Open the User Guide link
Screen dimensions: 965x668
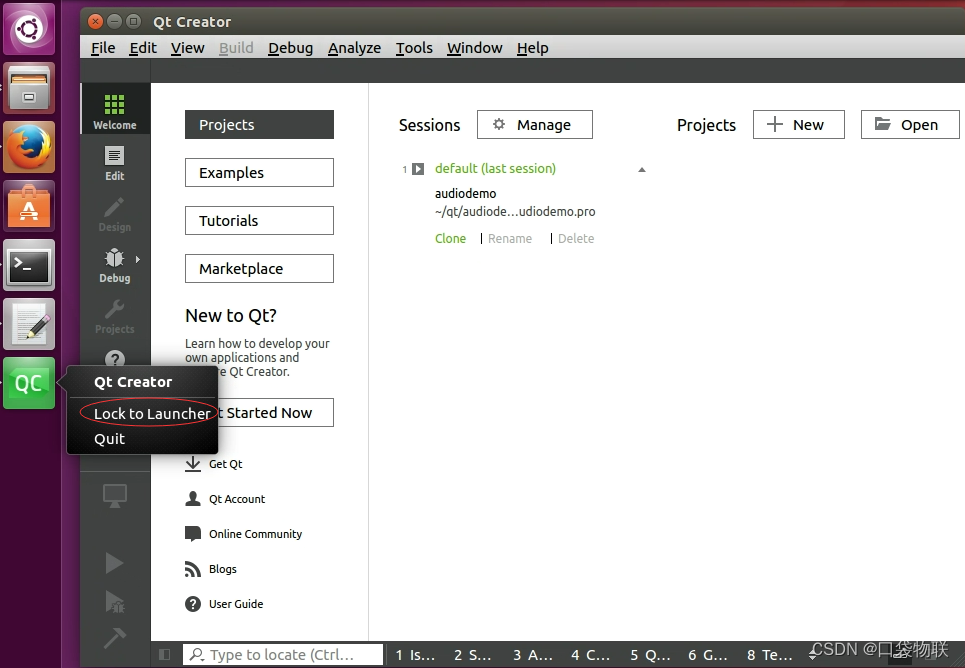224,604
